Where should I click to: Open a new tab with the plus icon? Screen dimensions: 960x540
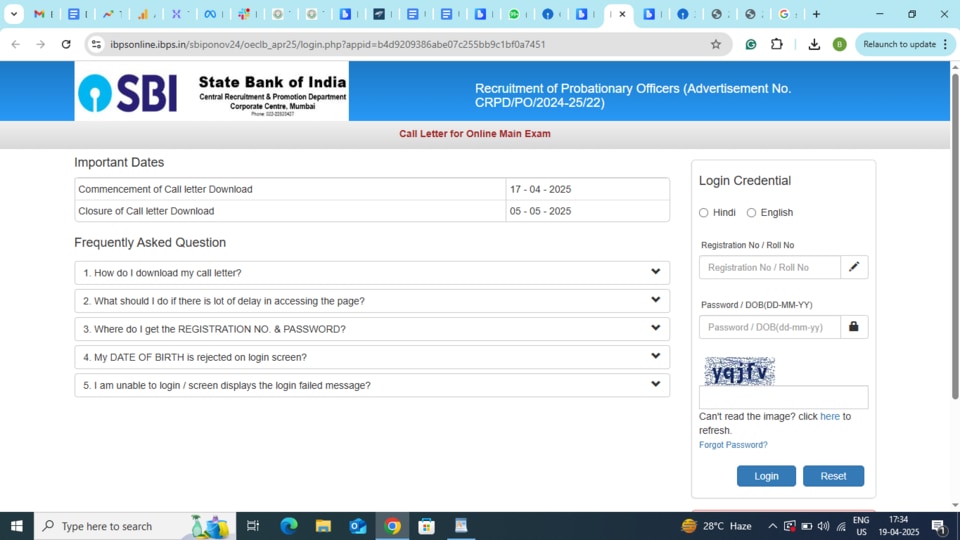click(x=816, y=14)
